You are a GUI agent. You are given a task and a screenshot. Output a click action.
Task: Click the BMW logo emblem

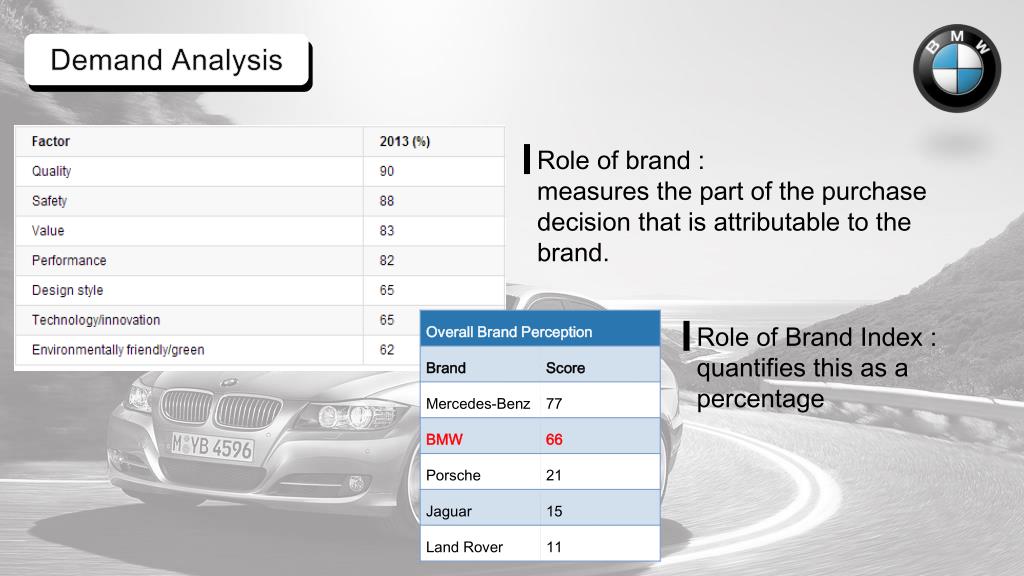point(957,68)
